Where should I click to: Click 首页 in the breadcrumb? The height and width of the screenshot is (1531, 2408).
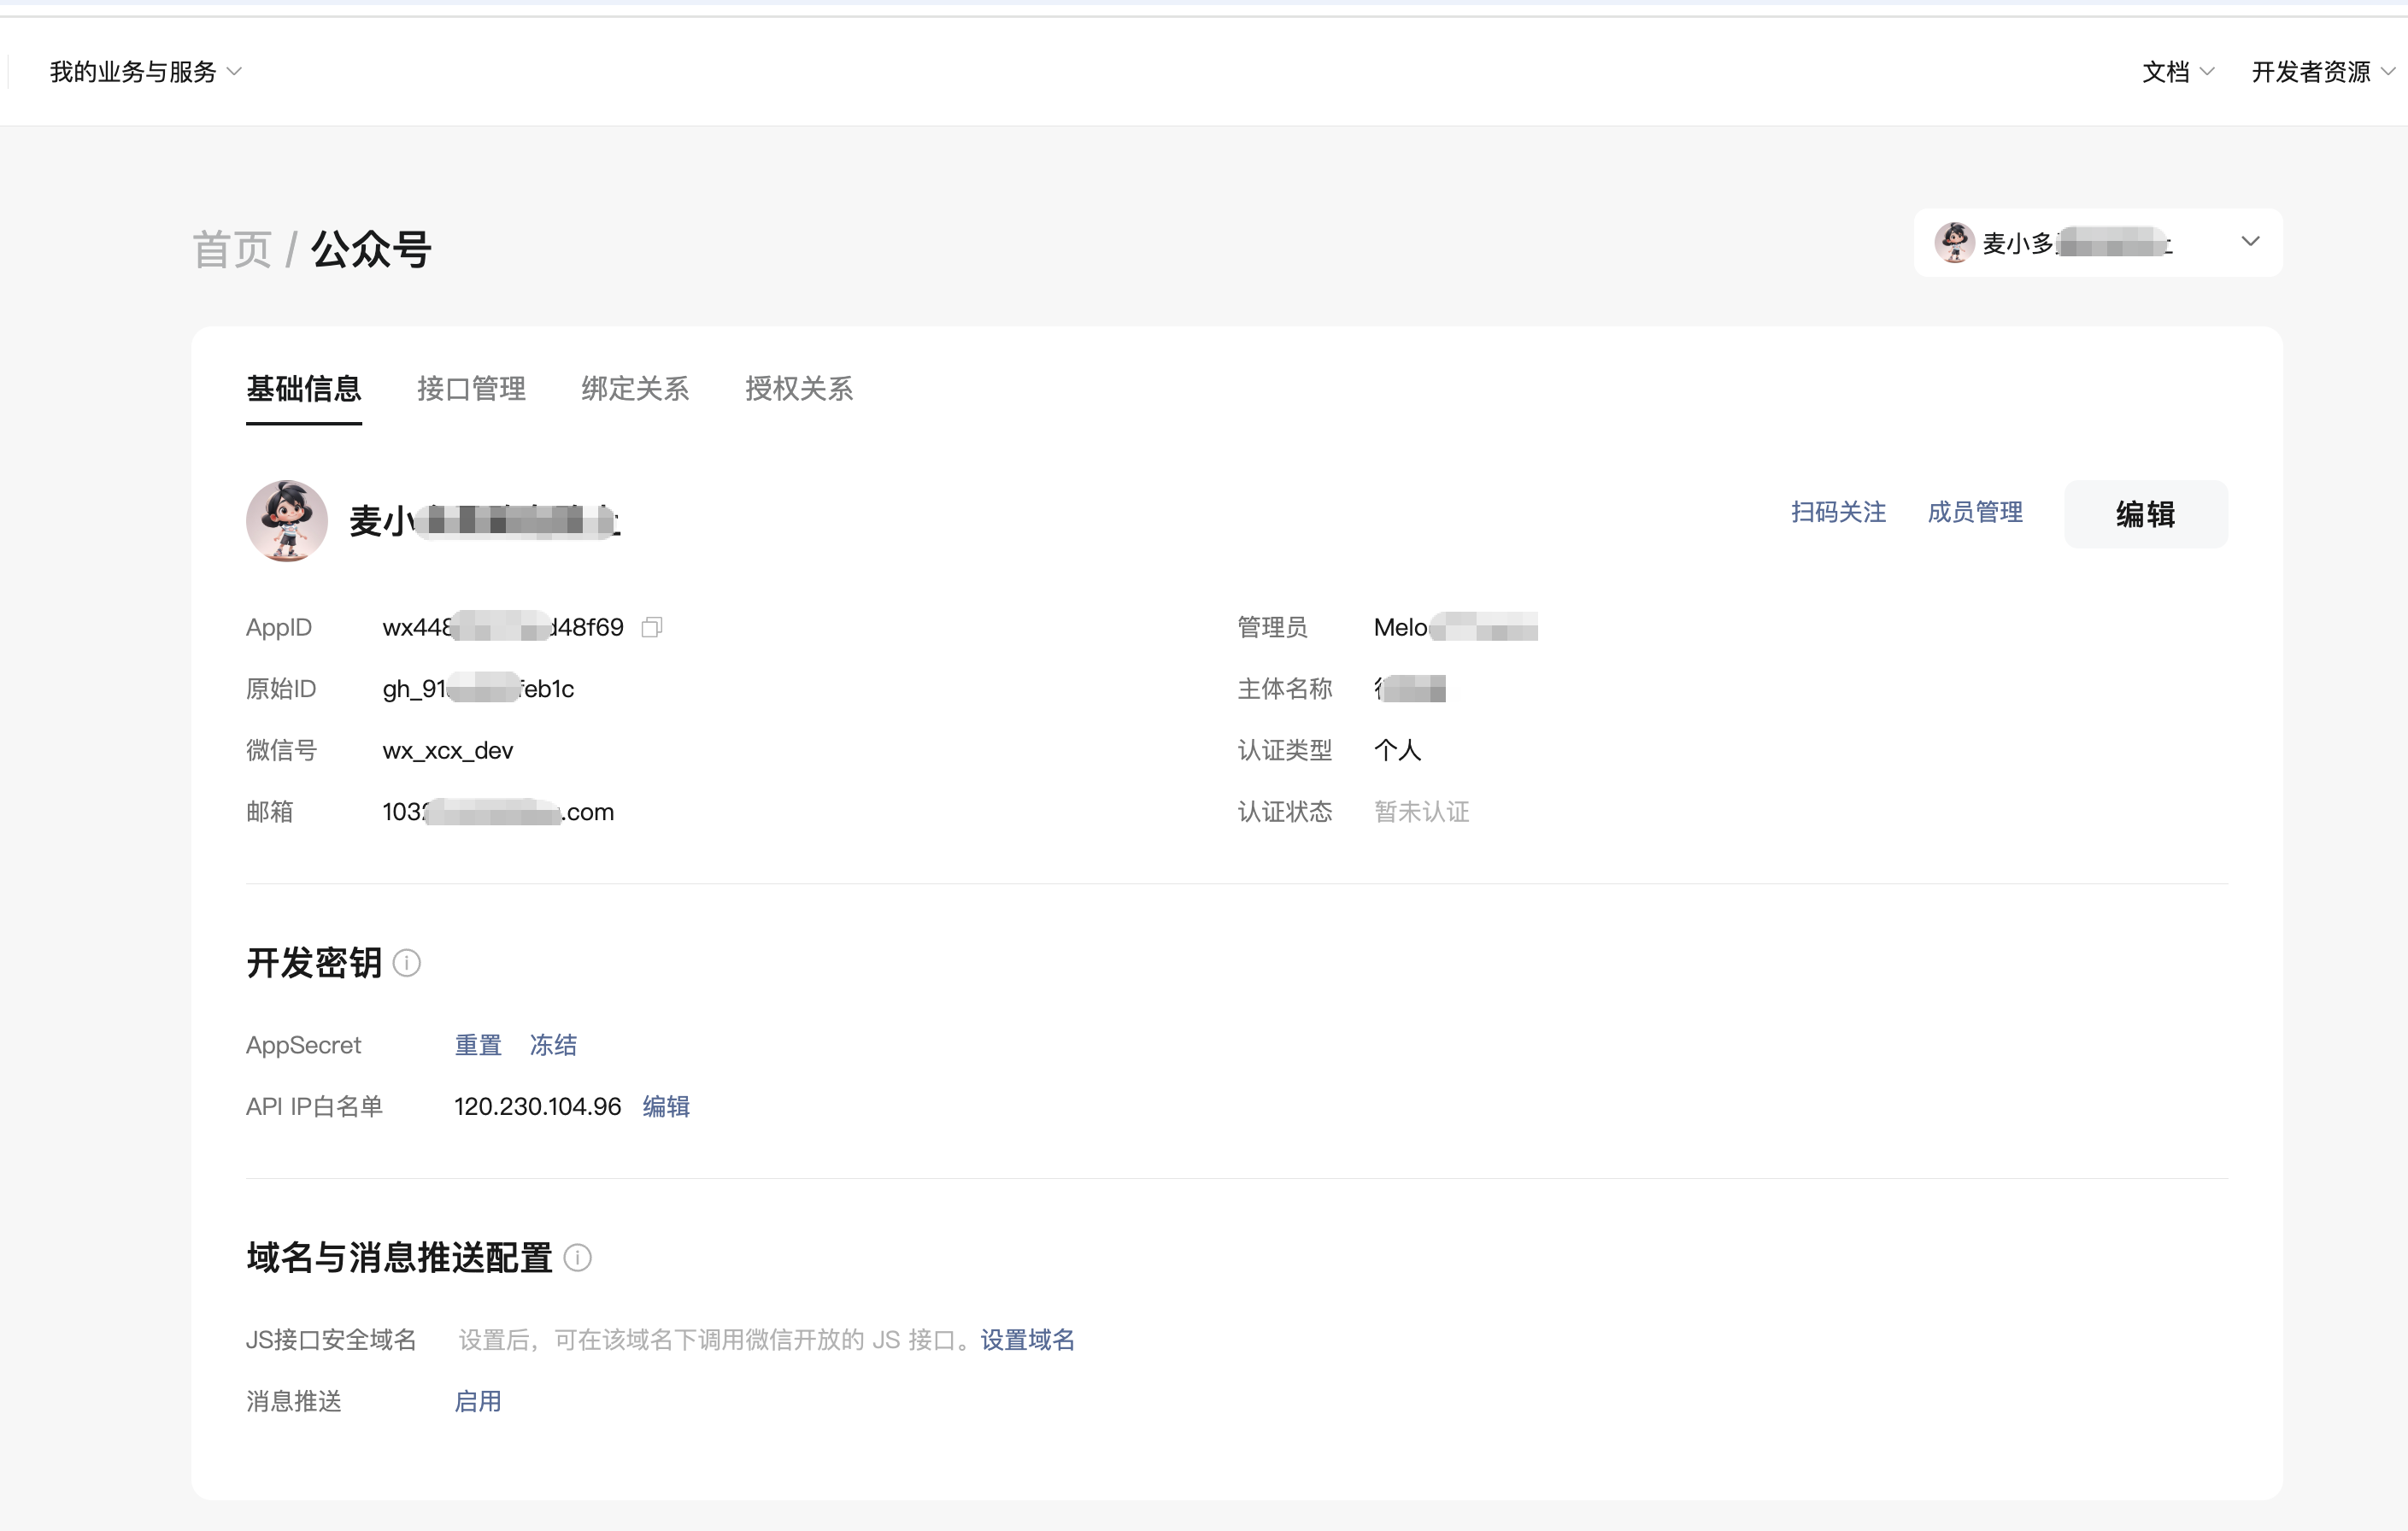pos(232,249)
